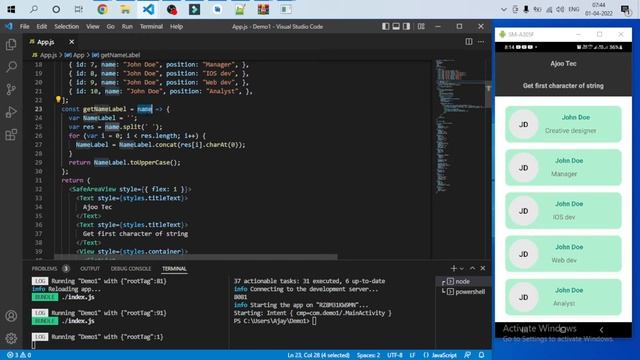The image size is (640, 360).
Task: Click errors and warnings status bar item
Action: (19, 355)
